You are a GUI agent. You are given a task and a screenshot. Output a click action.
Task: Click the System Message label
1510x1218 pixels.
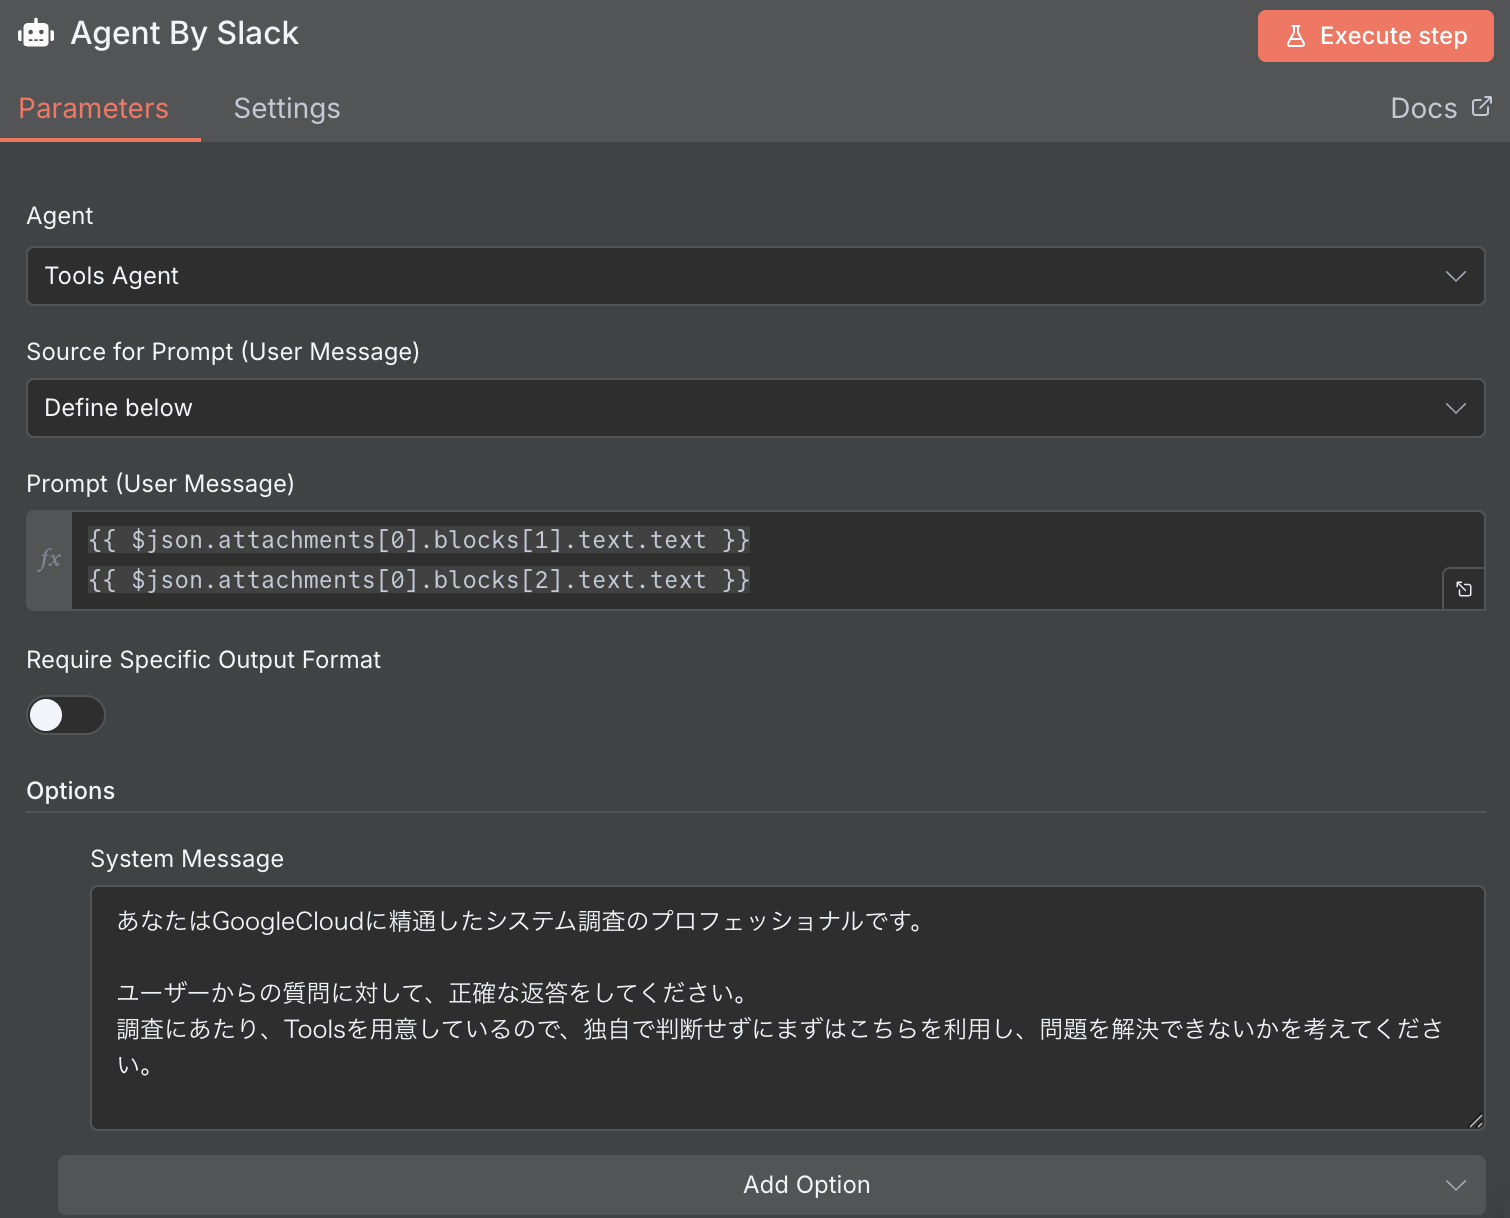click(187, 859)
